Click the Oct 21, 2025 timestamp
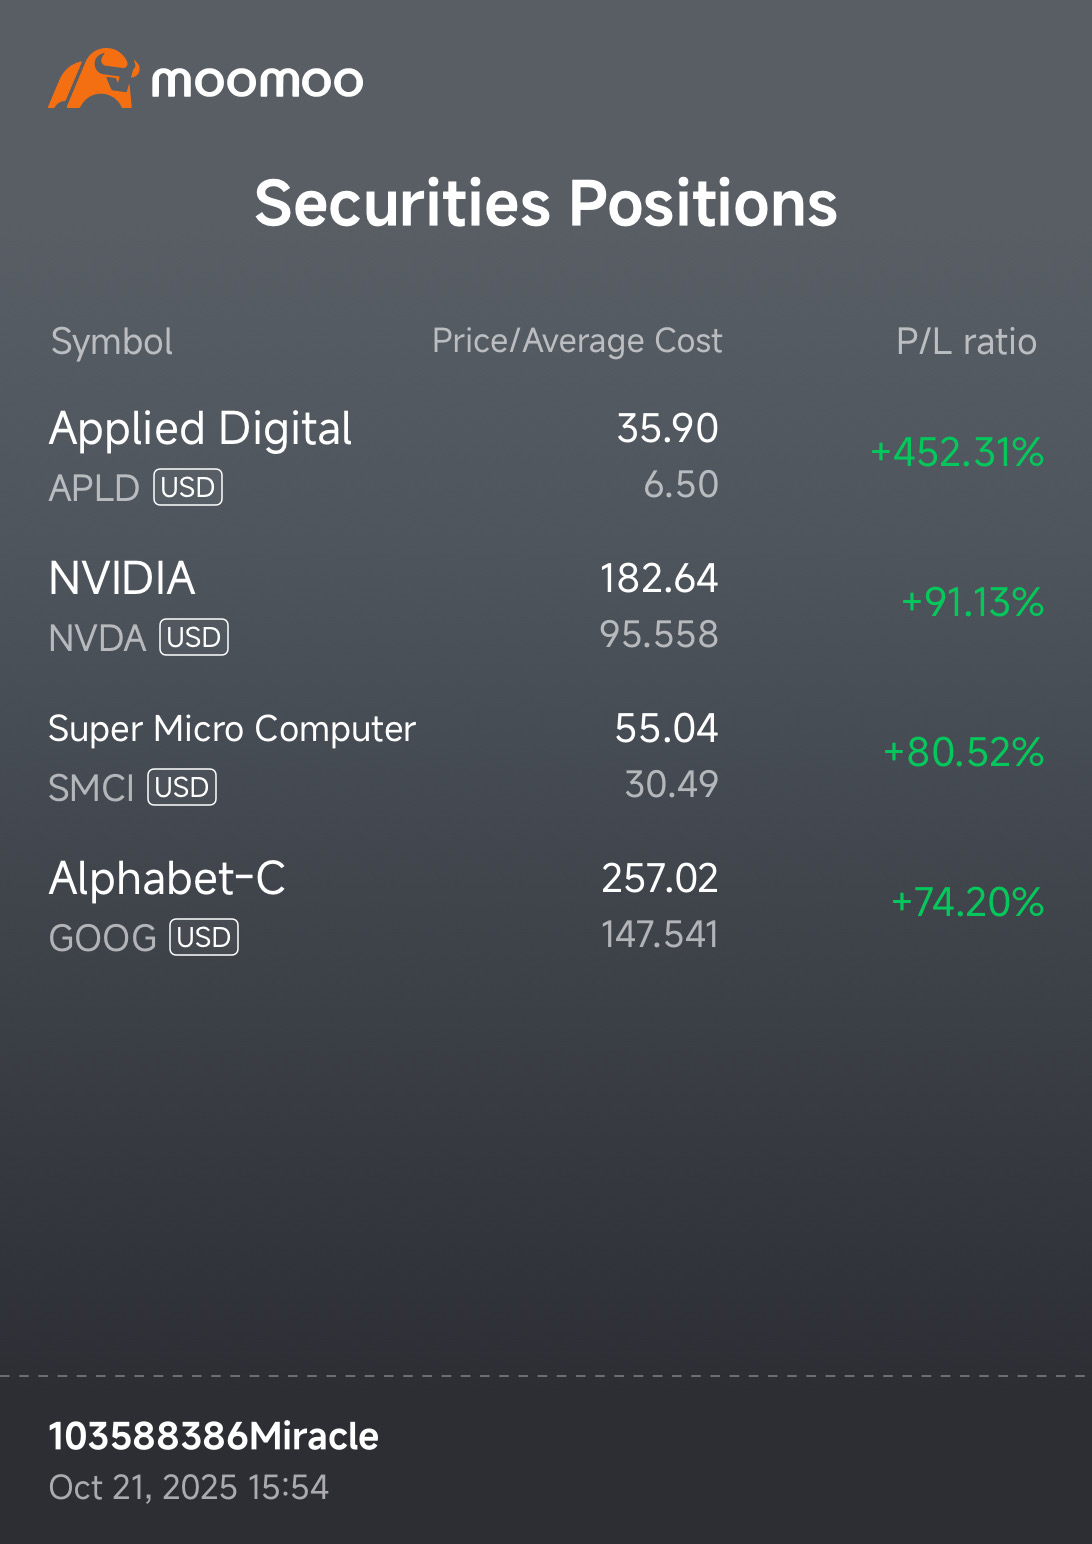Screen dimensions: 1092x1544 [x=189, y=1487]
